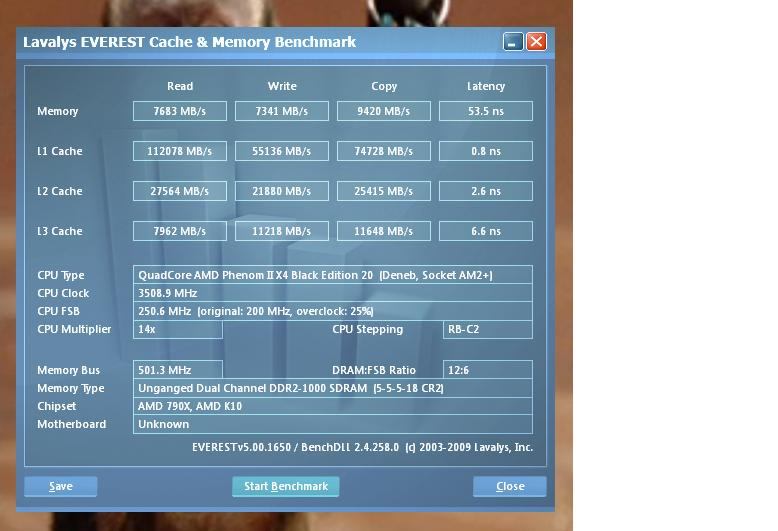Image resolution: width=778 pixels, height=531 pixels.
Task: Click L2 Cache Latency value 2.6 ns
Action: point(486,191)
